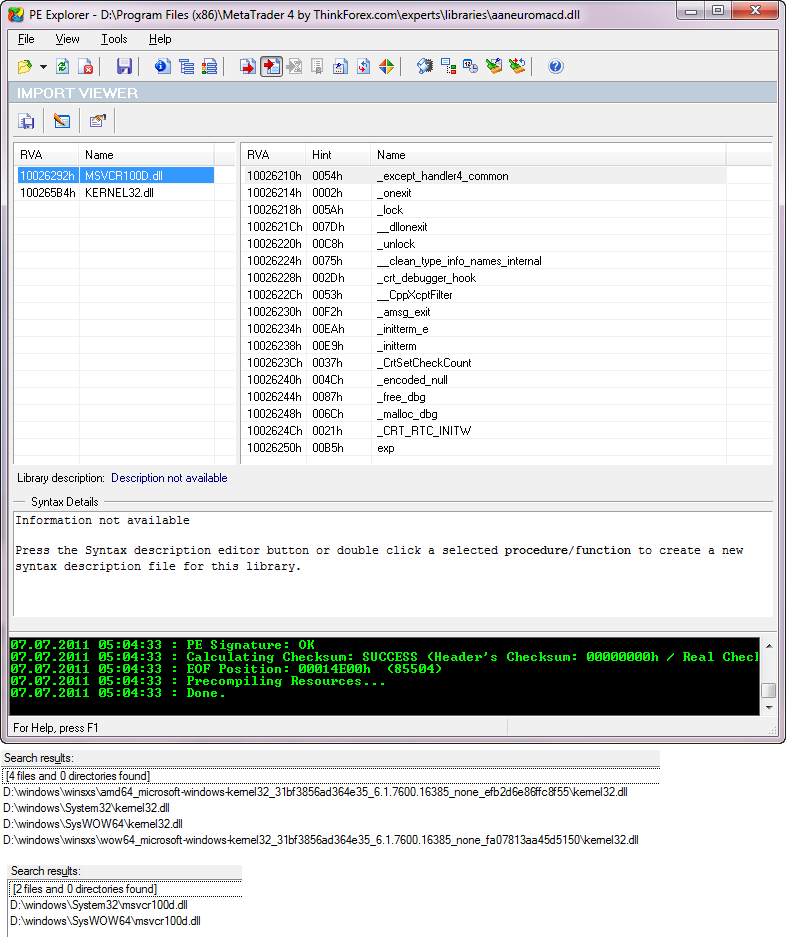Select the _initterm_e function row
Image resolution: width=792 pixels, height=944 pixels.
pyautogui.click(x=484, y=329)
